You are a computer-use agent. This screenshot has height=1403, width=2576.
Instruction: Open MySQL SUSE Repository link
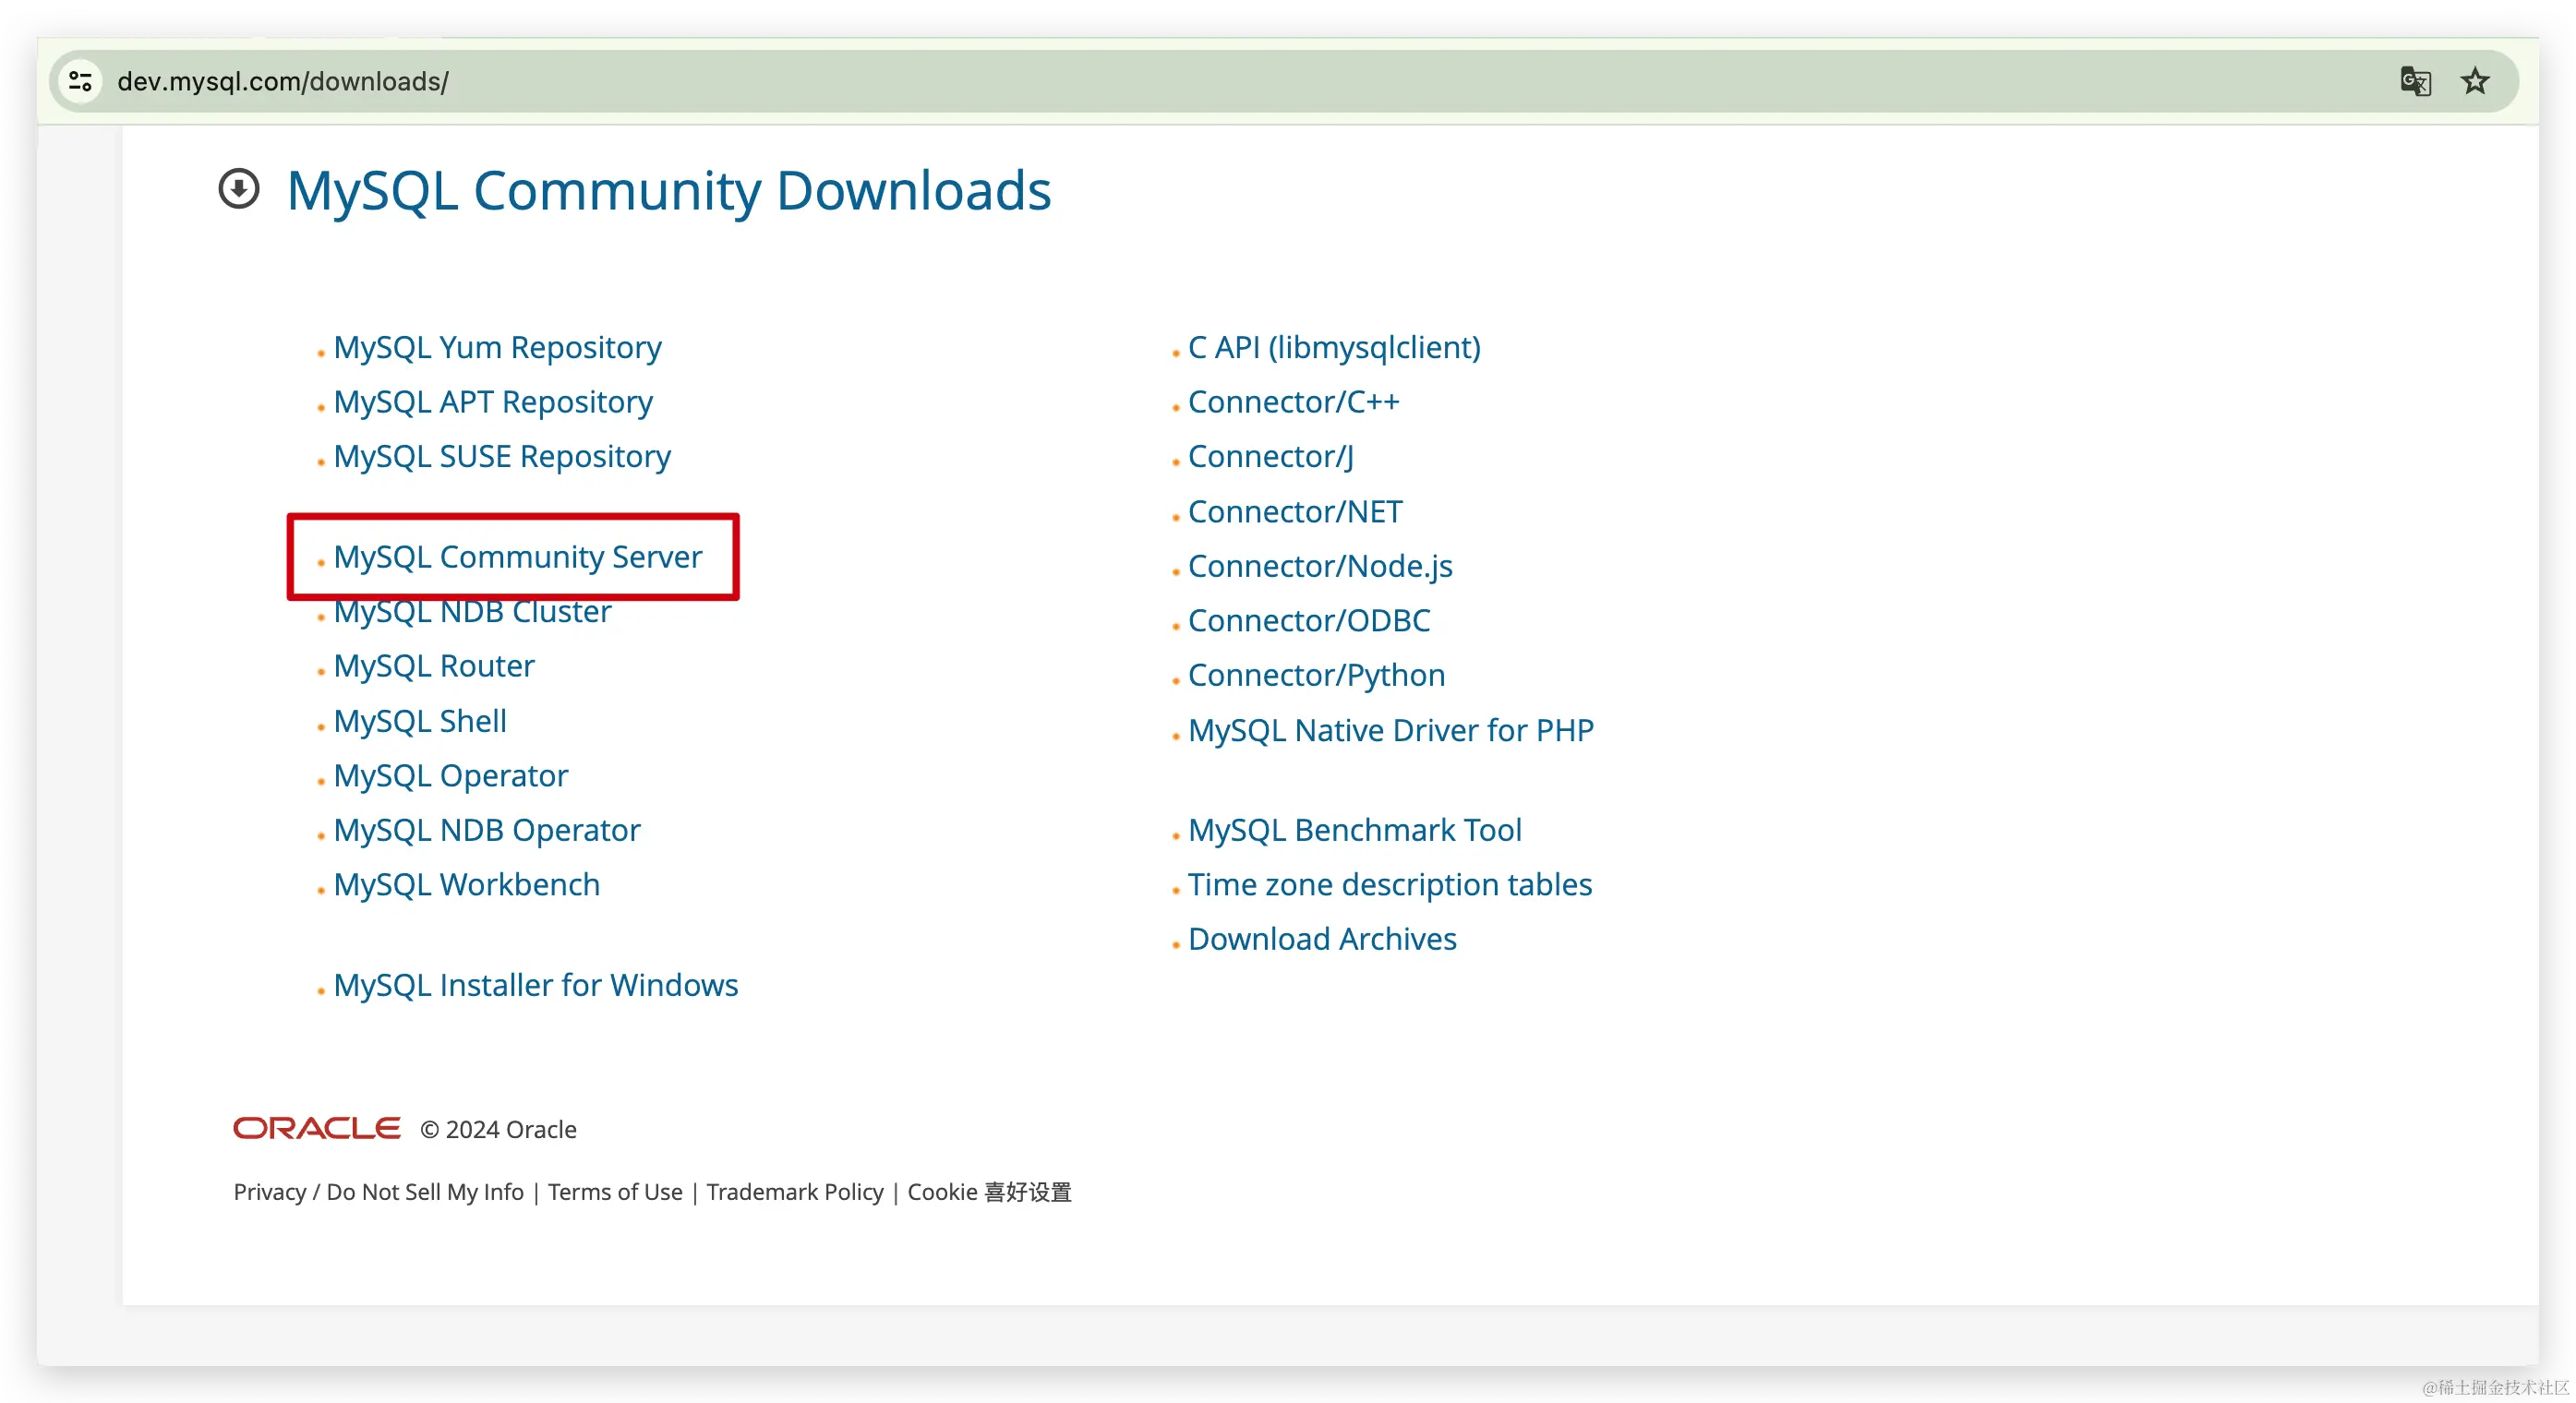coord(502,456)
